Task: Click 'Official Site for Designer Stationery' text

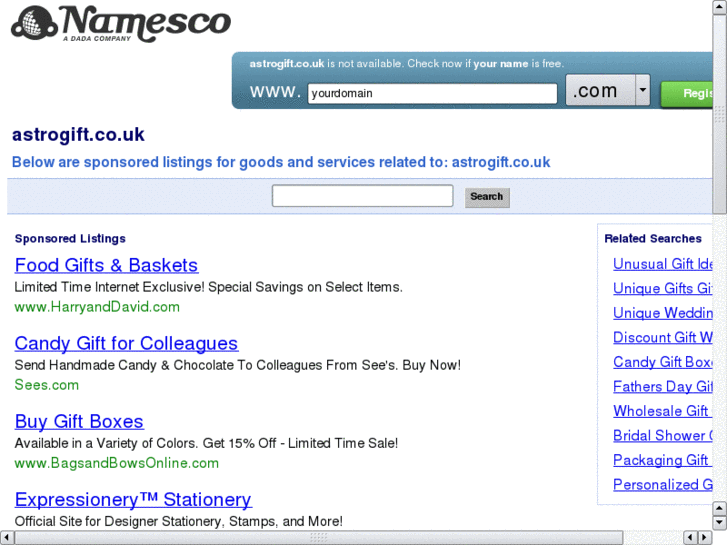Action: click(x=179, y=521)
